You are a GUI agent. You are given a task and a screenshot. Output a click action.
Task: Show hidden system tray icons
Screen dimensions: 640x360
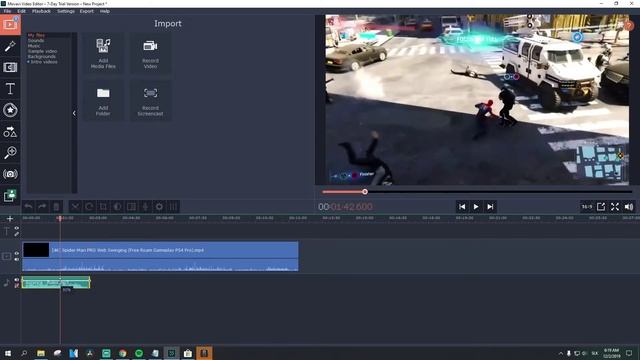click(561, 353)
